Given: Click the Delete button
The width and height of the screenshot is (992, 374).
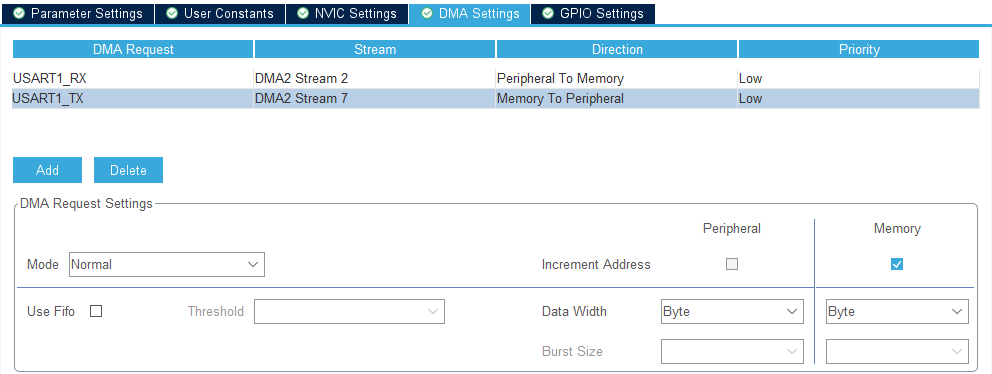Looking at the screenshot, I should (128, 170).
